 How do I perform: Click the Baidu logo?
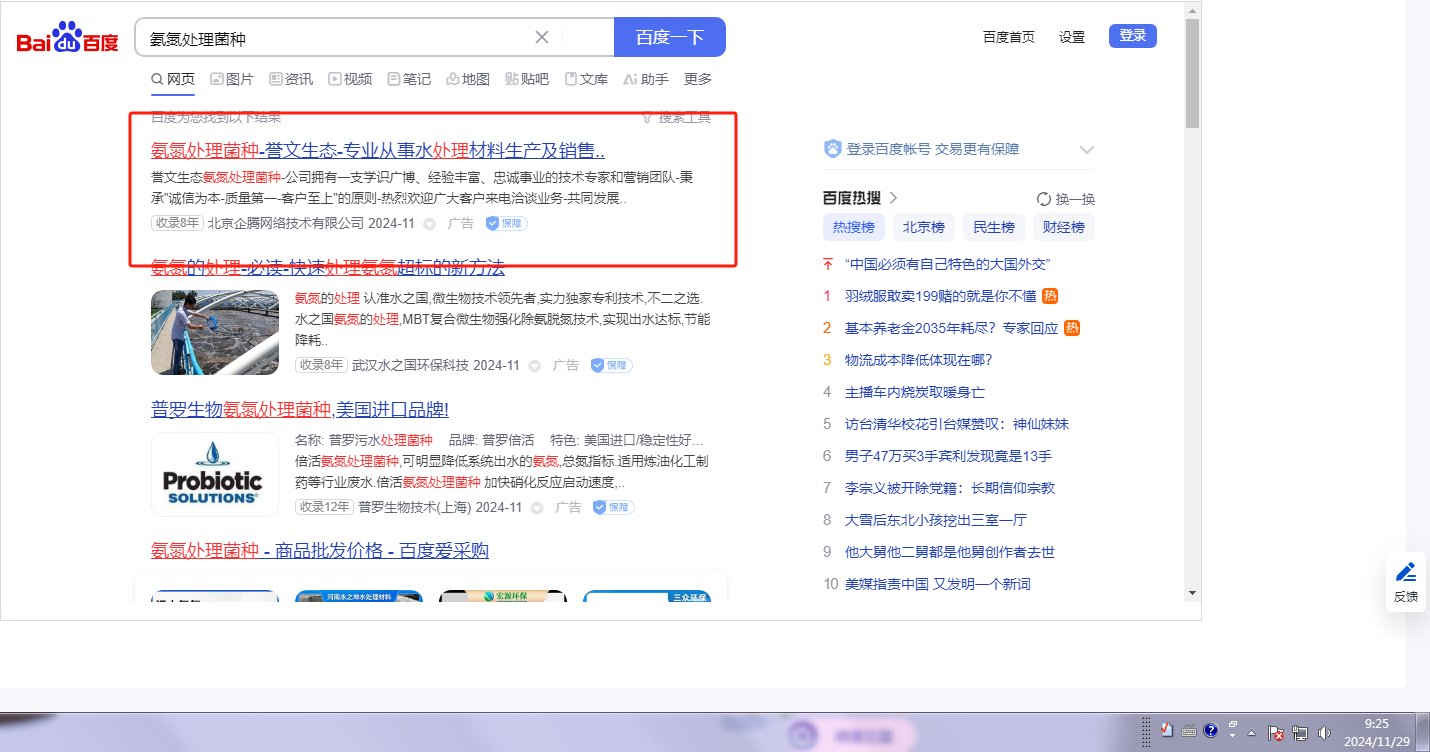[x=67, y=38]
